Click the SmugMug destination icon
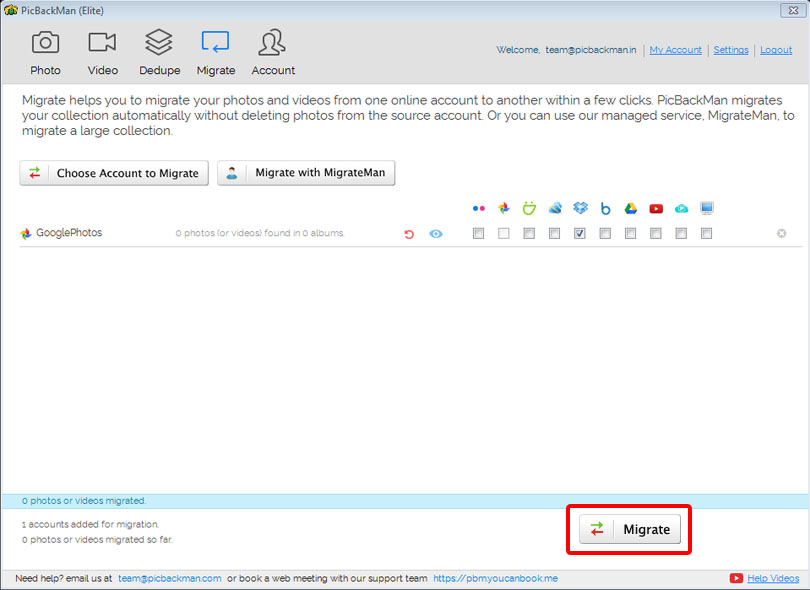This screenshot has width=810, height=590. coord(529,208)
